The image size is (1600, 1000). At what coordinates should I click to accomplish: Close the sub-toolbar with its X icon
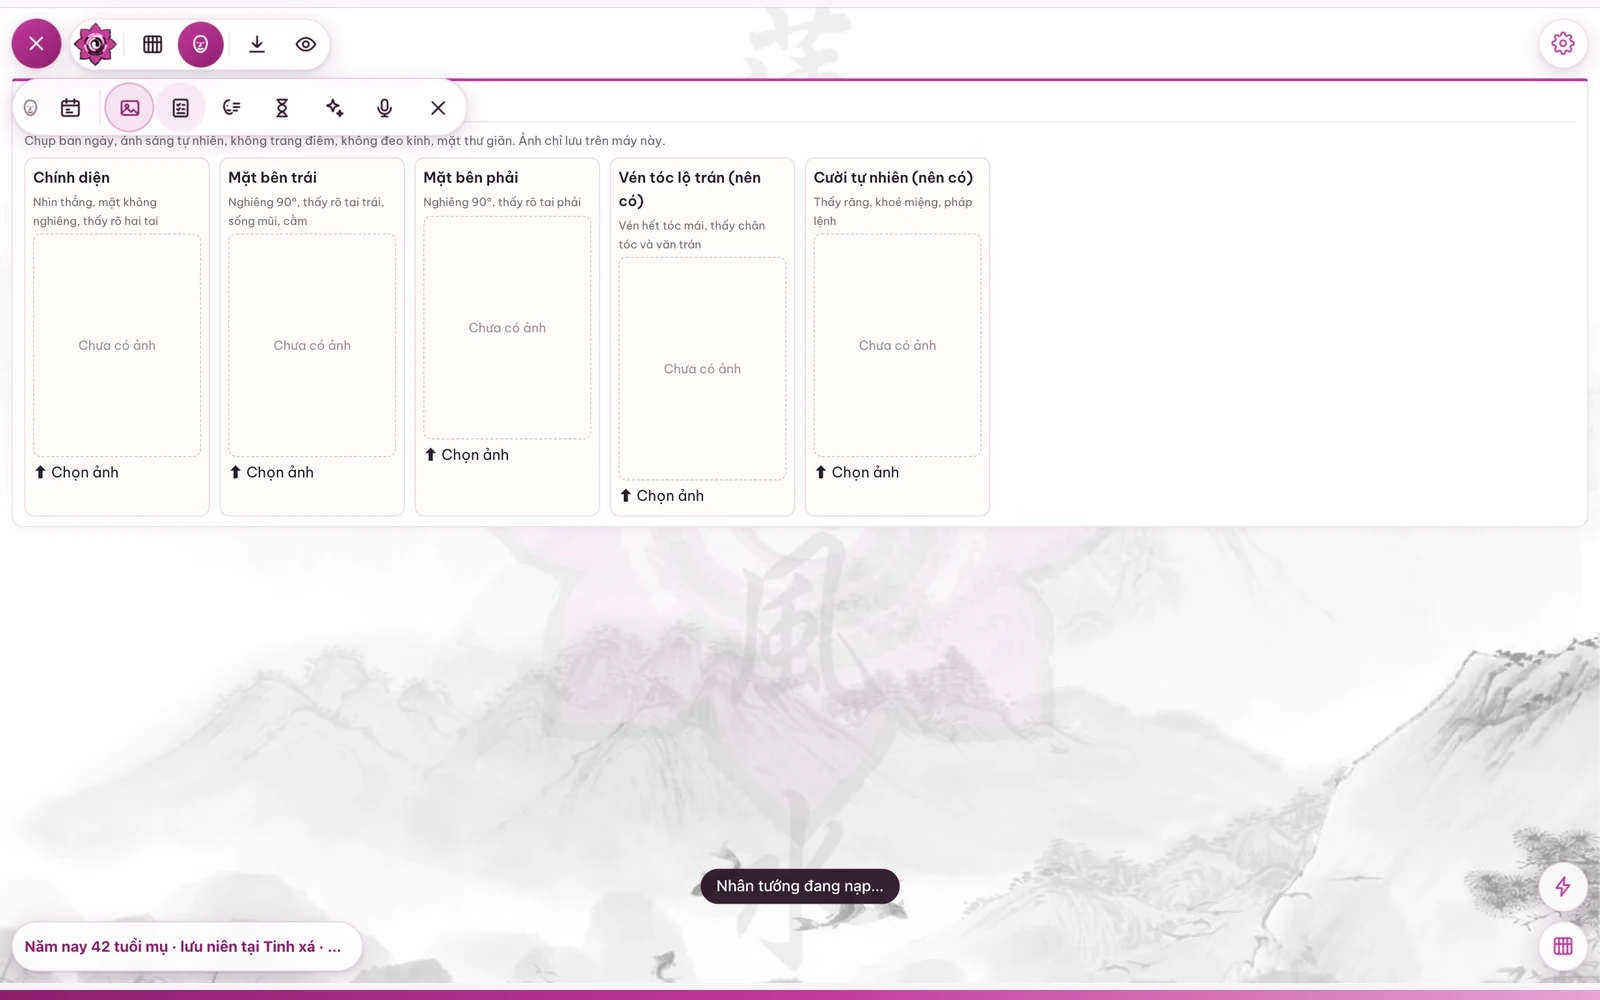click(438, 108)
